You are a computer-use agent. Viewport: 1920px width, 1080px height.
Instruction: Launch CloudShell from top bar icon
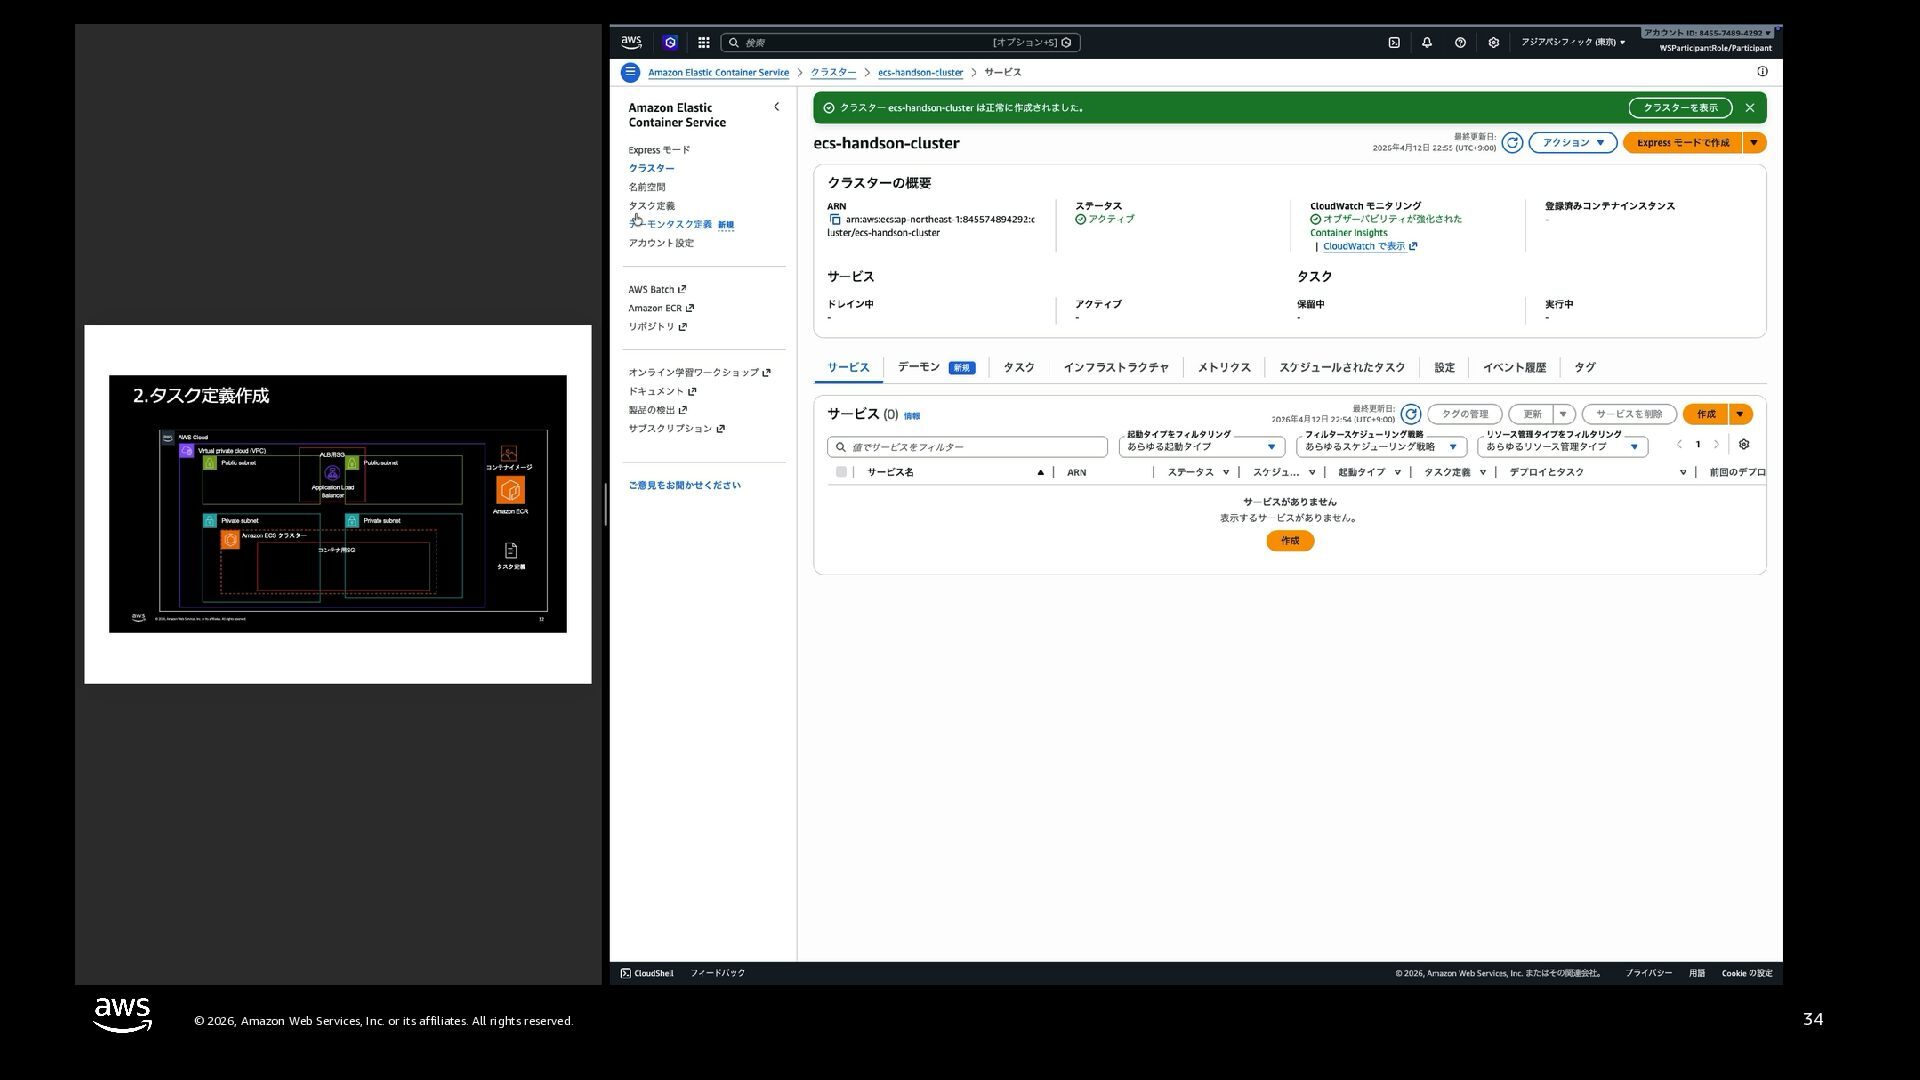[x=1394, y=43]
